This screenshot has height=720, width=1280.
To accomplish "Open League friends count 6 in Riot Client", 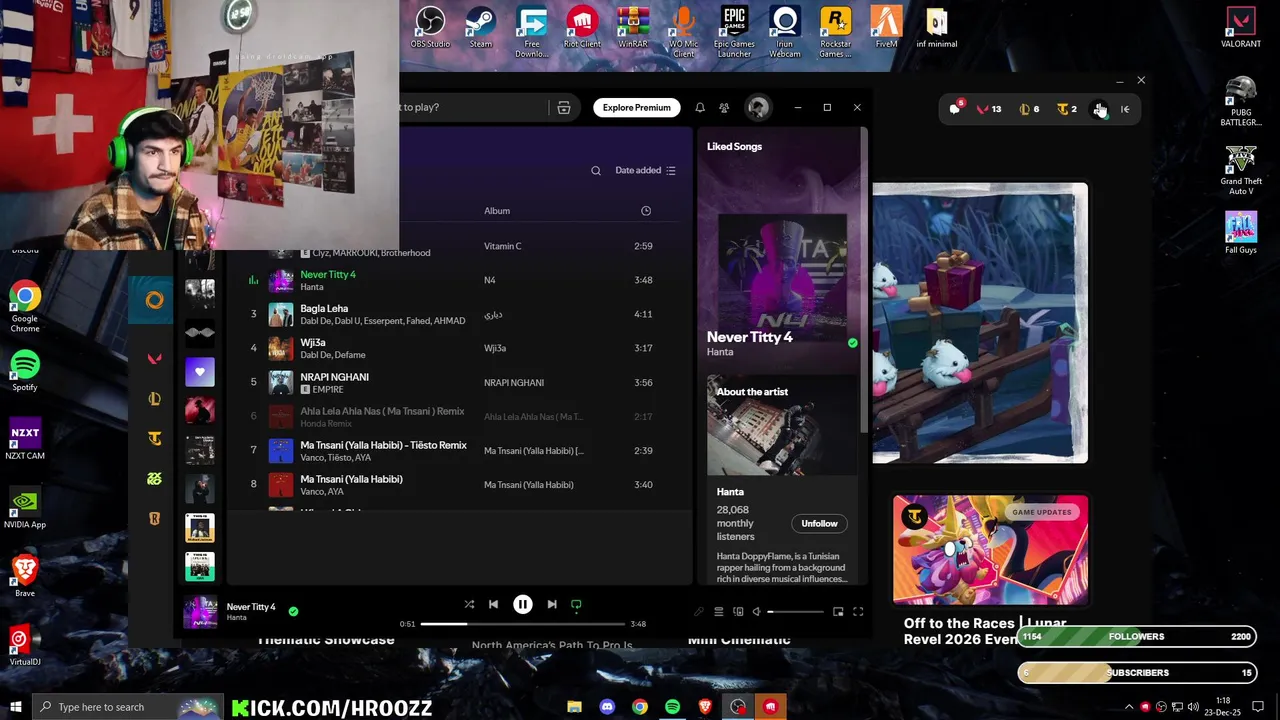I will [x=1029, y=109].
